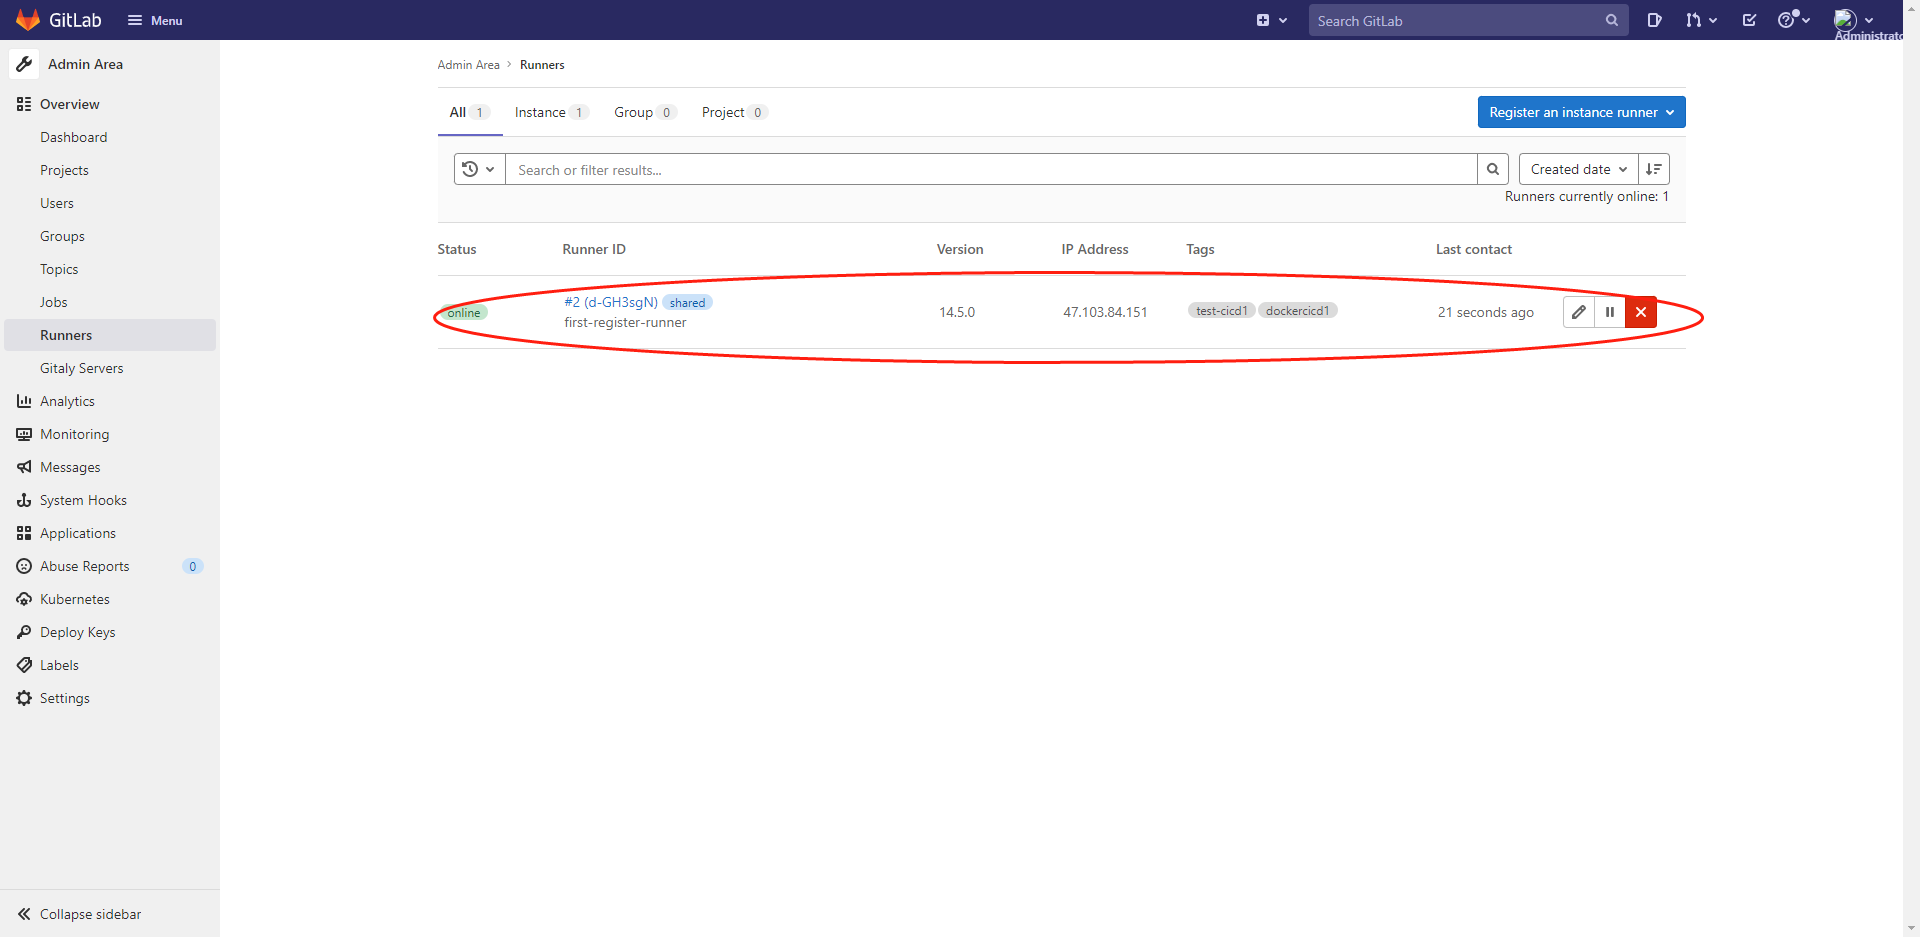Switch to the Group runners tab
The height and width of the screenshot is (937, 1920).
point(645,112)
